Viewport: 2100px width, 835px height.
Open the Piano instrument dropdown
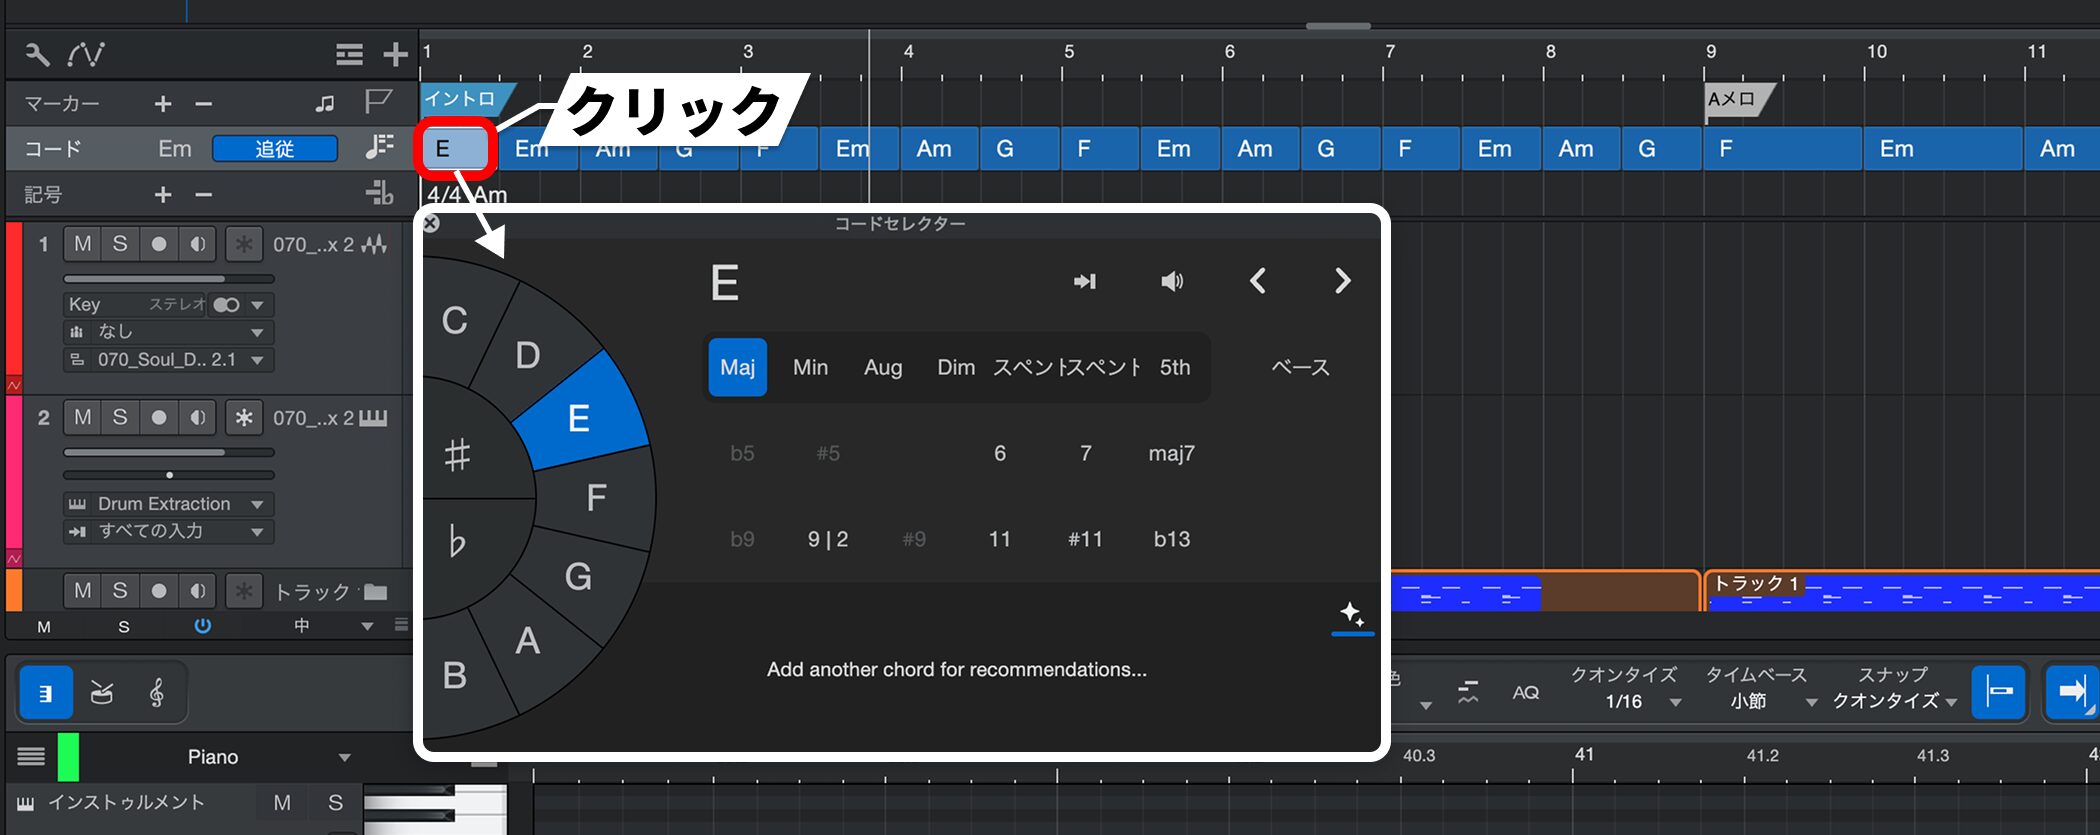pyautogui.click(x=344, y=757)
